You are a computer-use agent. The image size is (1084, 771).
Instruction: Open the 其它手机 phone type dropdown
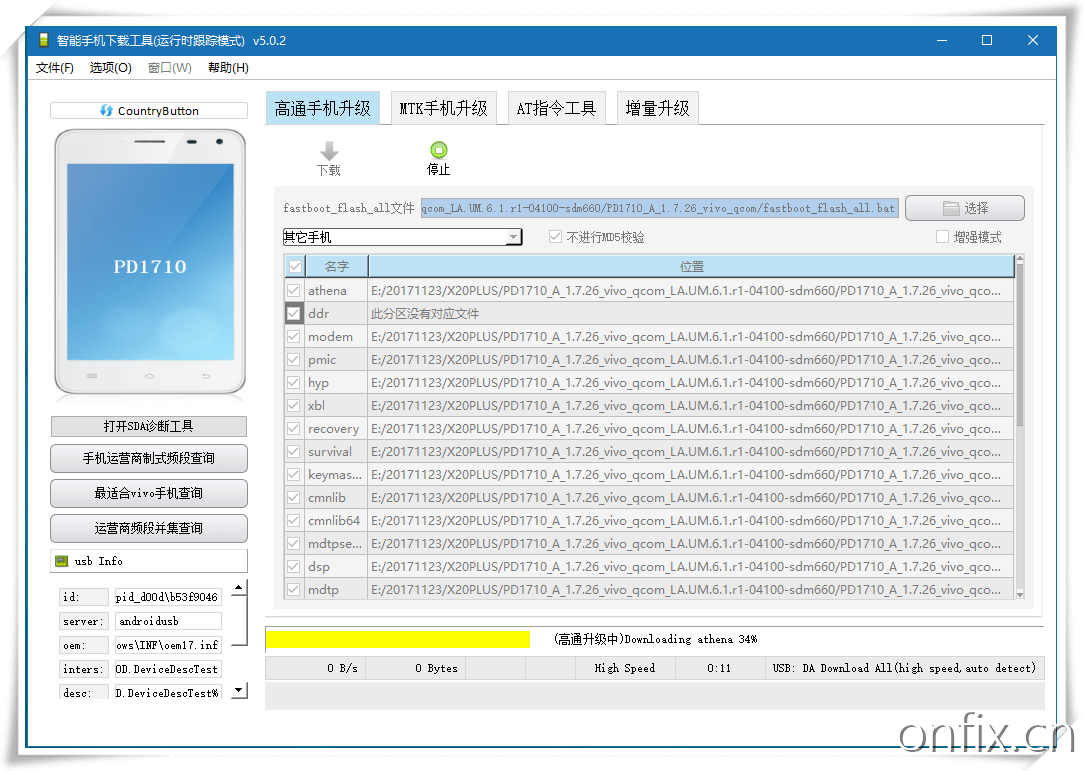[513, 236]
